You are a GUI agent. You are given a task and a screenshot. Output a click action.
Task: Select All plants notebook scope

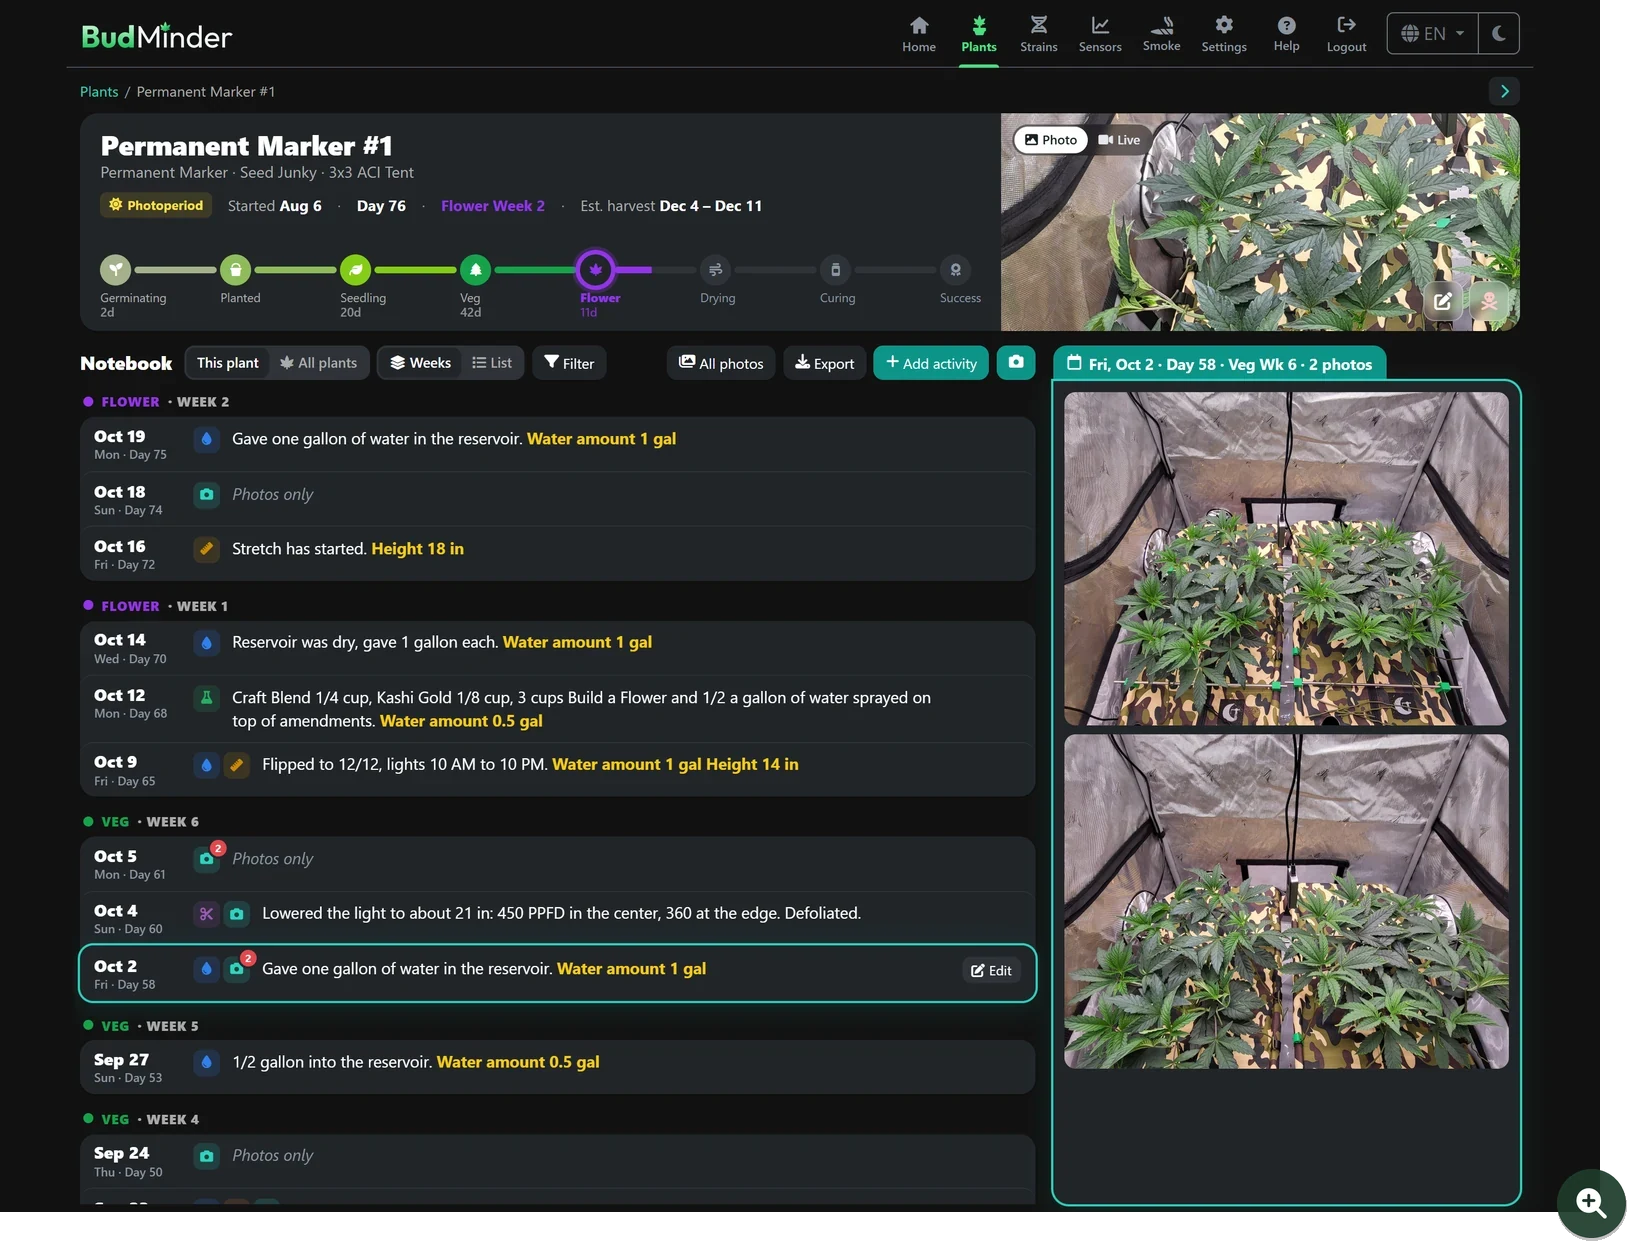click(x=318, y=363)
